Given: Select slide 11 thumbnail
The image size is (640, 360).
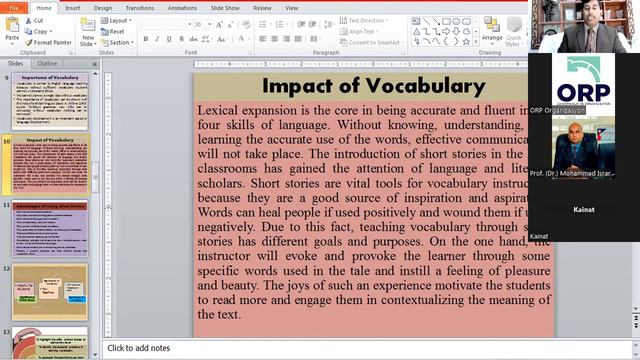Looking at the screenshot, I should [50, 229].
